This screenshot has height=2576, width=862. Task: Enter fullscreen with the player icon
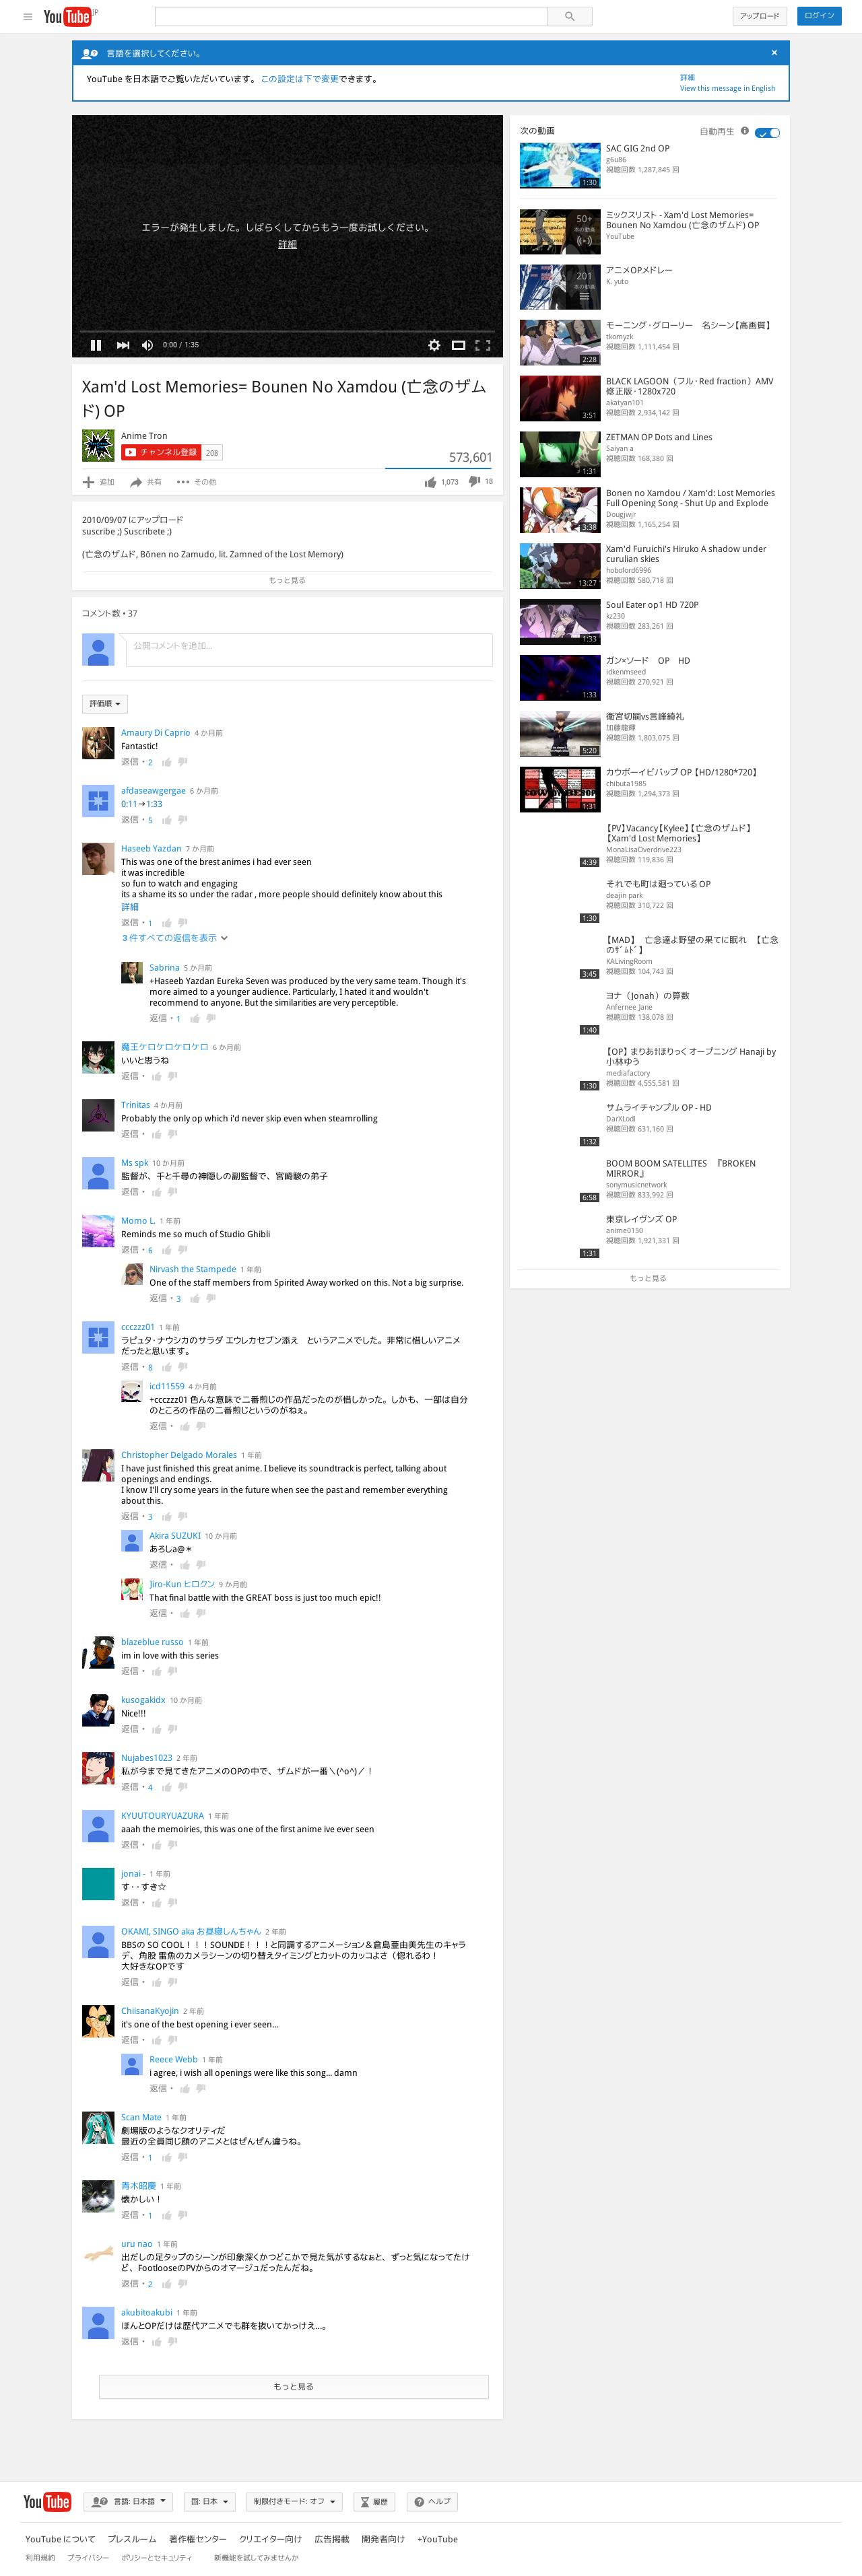(483, 345)
